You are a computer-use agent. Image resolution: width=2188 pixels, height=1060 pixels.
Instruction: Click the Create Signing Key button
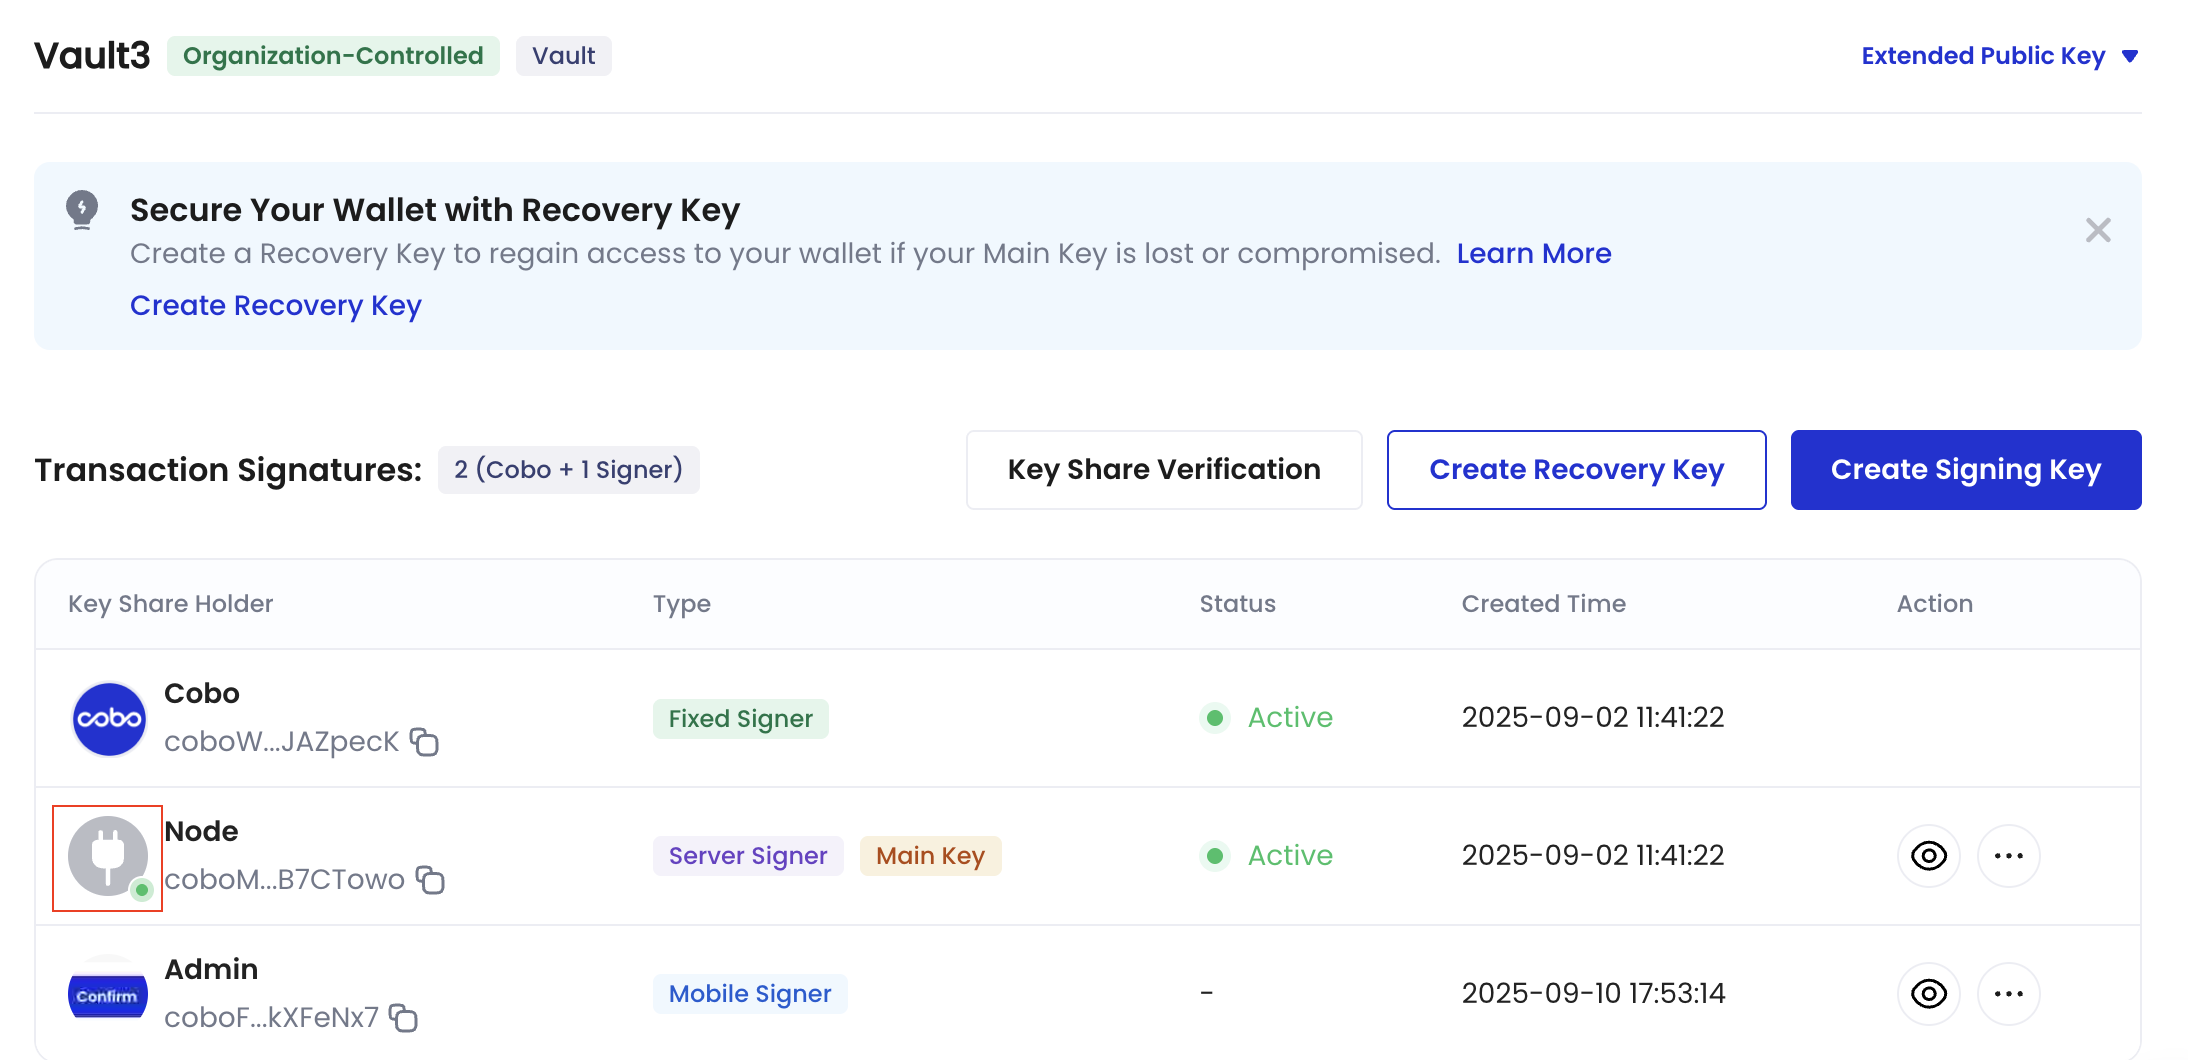click(x=1965, y=469)
